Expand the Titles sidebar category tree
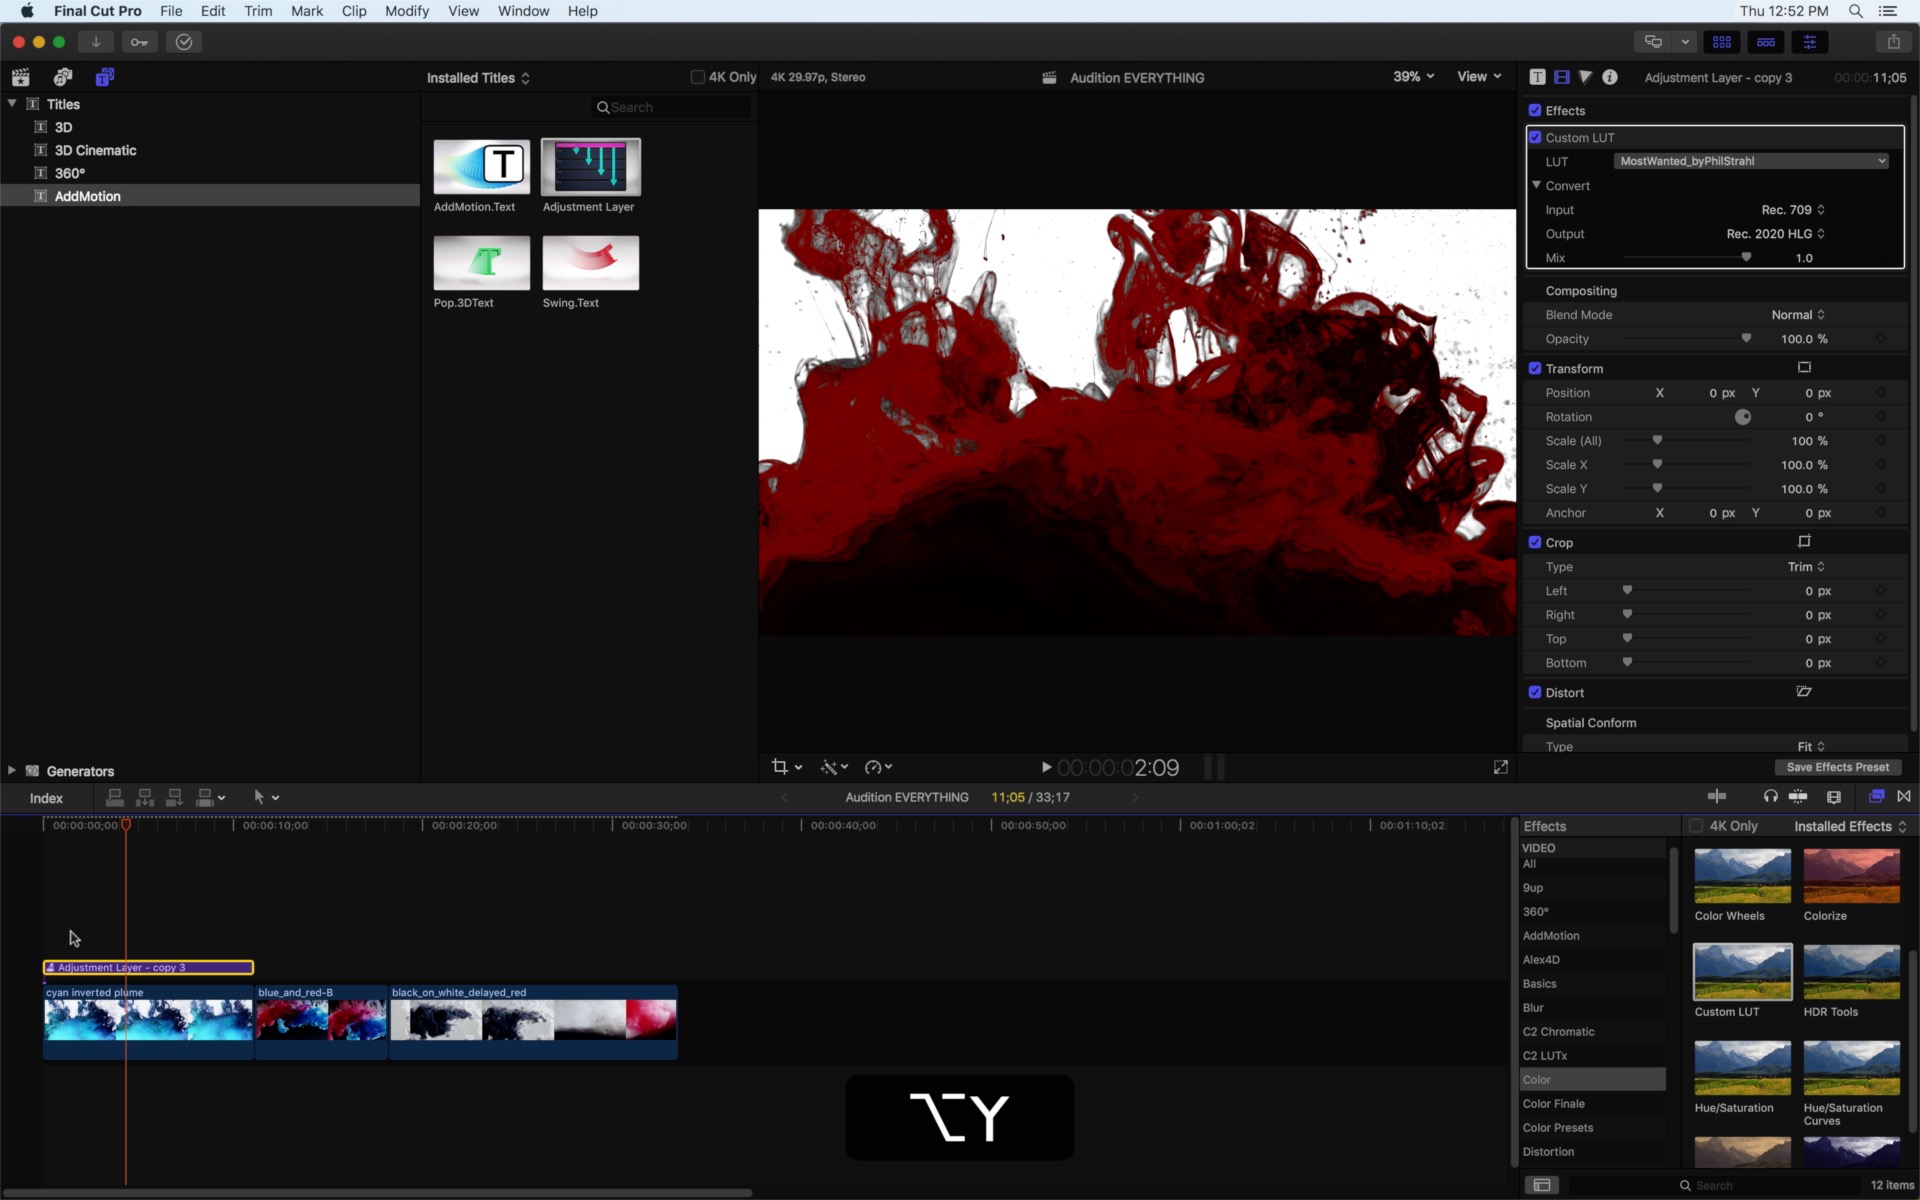This screenshot has width=1920, height=1200. pyautogui.click(x=10, y=104)
